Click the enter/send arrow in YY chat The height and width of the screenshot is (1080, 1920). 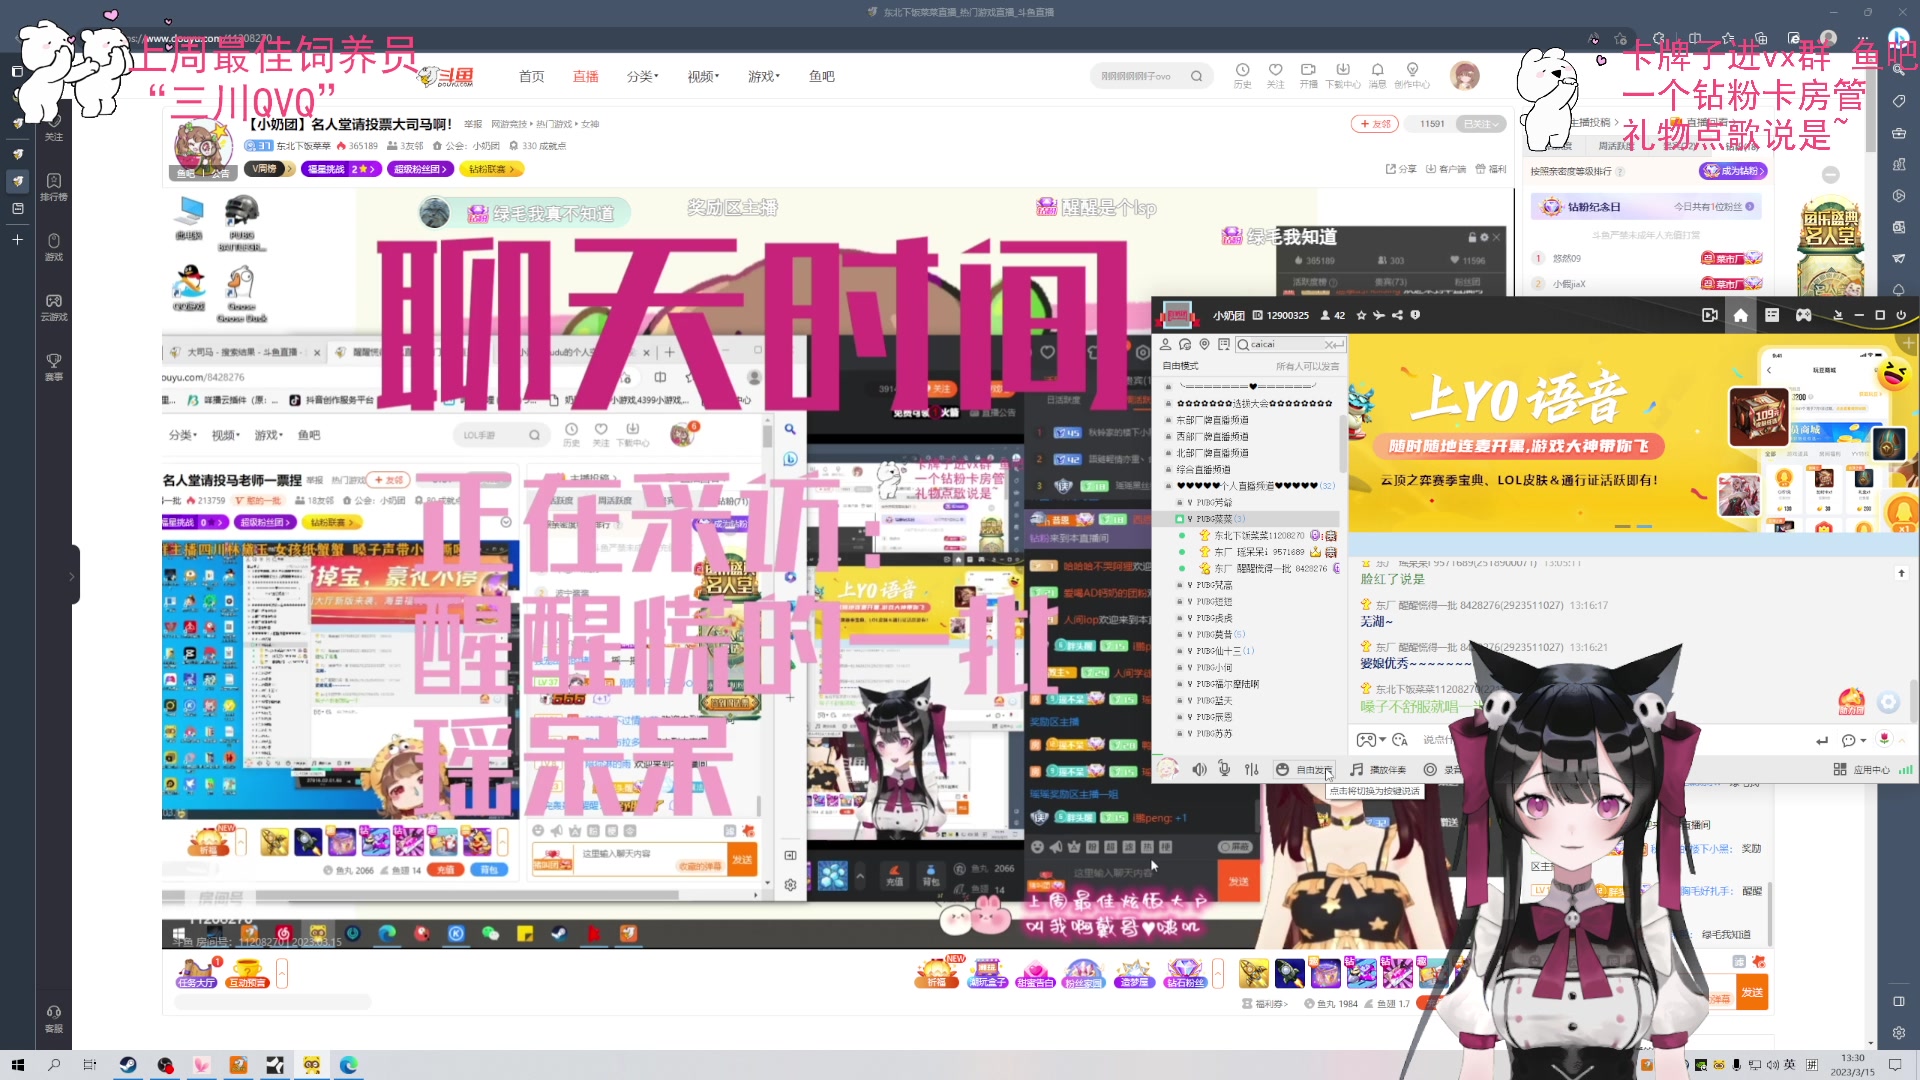point(1822,740)
